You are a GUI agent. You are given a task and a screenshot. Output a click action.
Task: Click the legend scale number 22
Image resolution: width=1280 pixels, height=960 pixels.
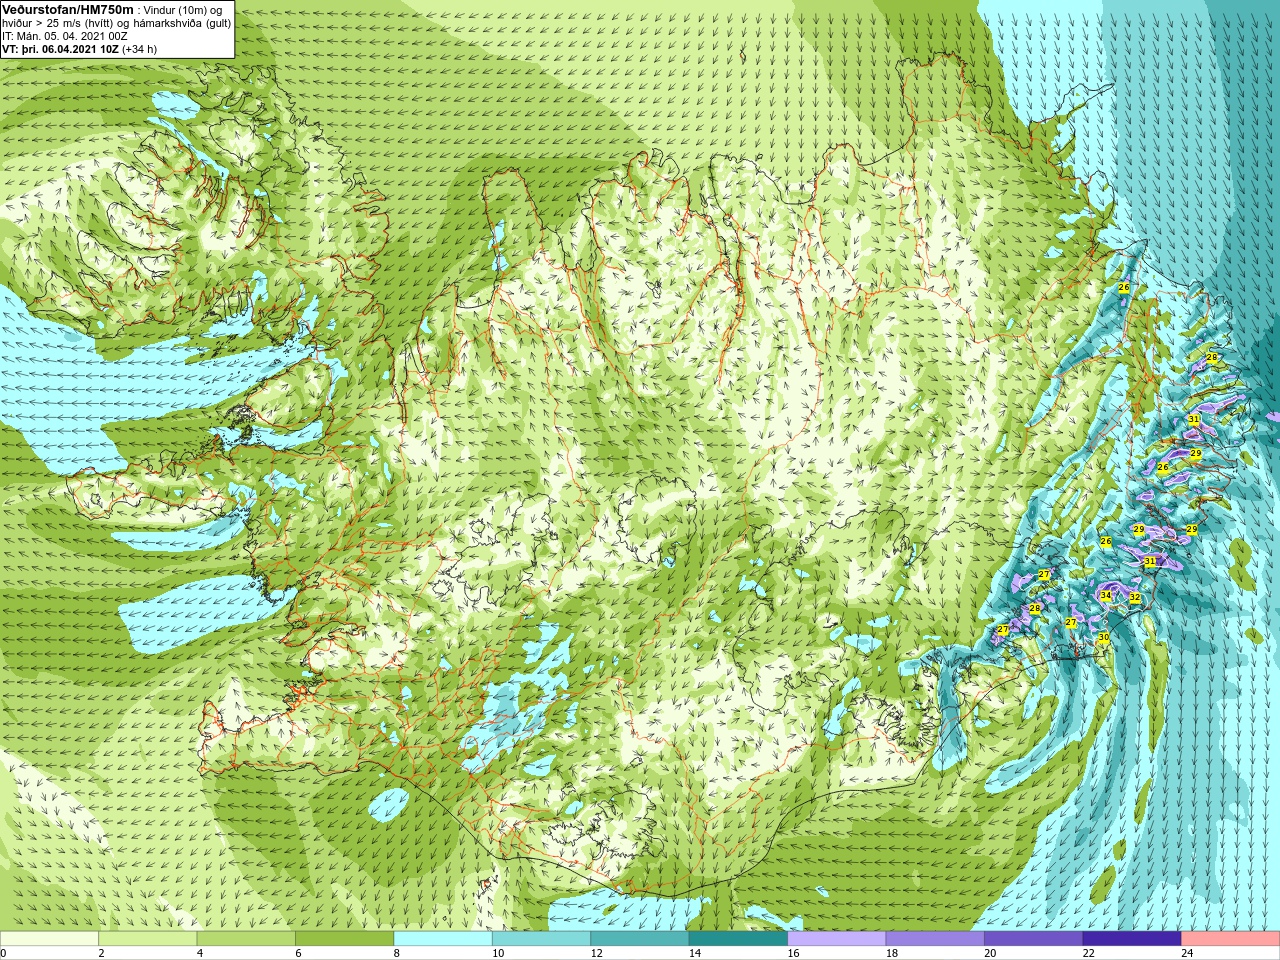point(1088,953)
